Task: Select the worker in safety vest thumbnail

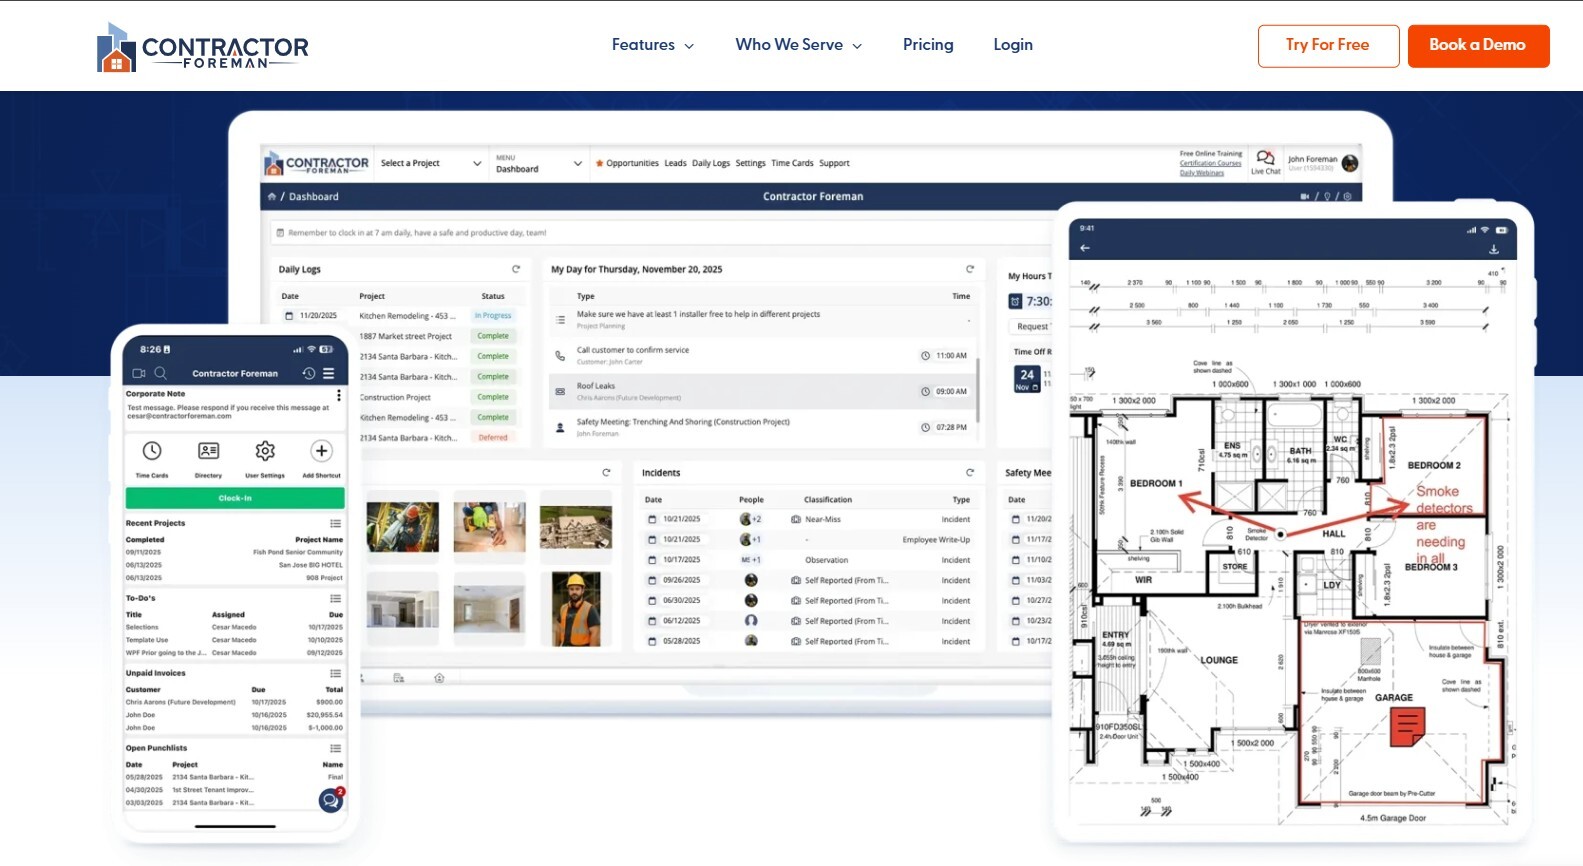Action: point(576,609)
